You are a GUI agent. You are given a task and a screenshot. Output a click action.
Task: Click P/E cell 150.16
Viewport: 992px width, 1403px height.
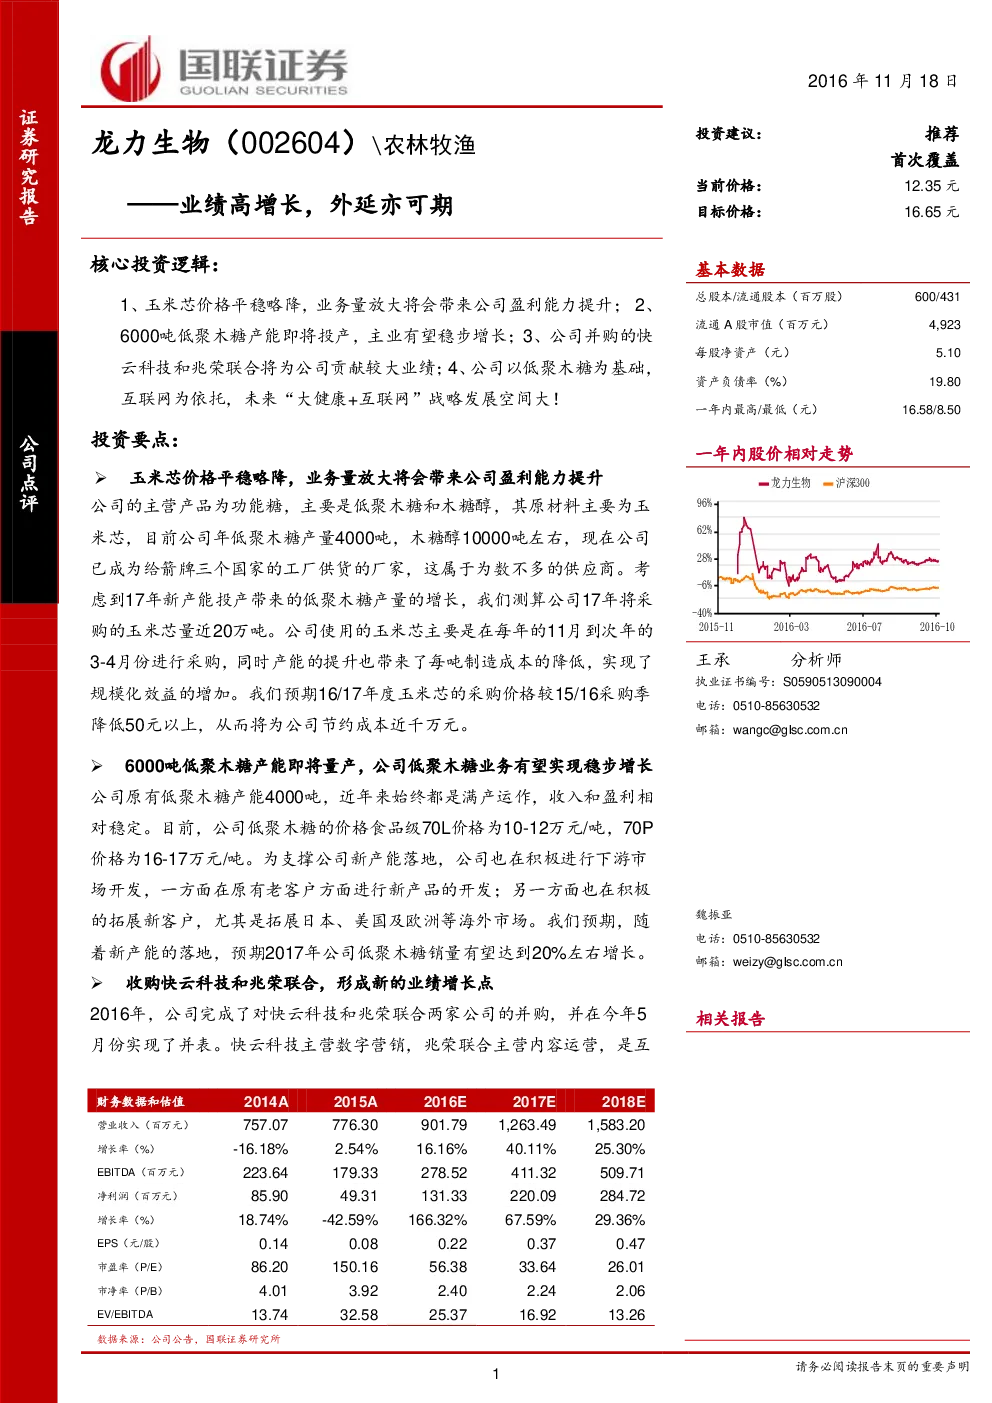[356, 1267]
